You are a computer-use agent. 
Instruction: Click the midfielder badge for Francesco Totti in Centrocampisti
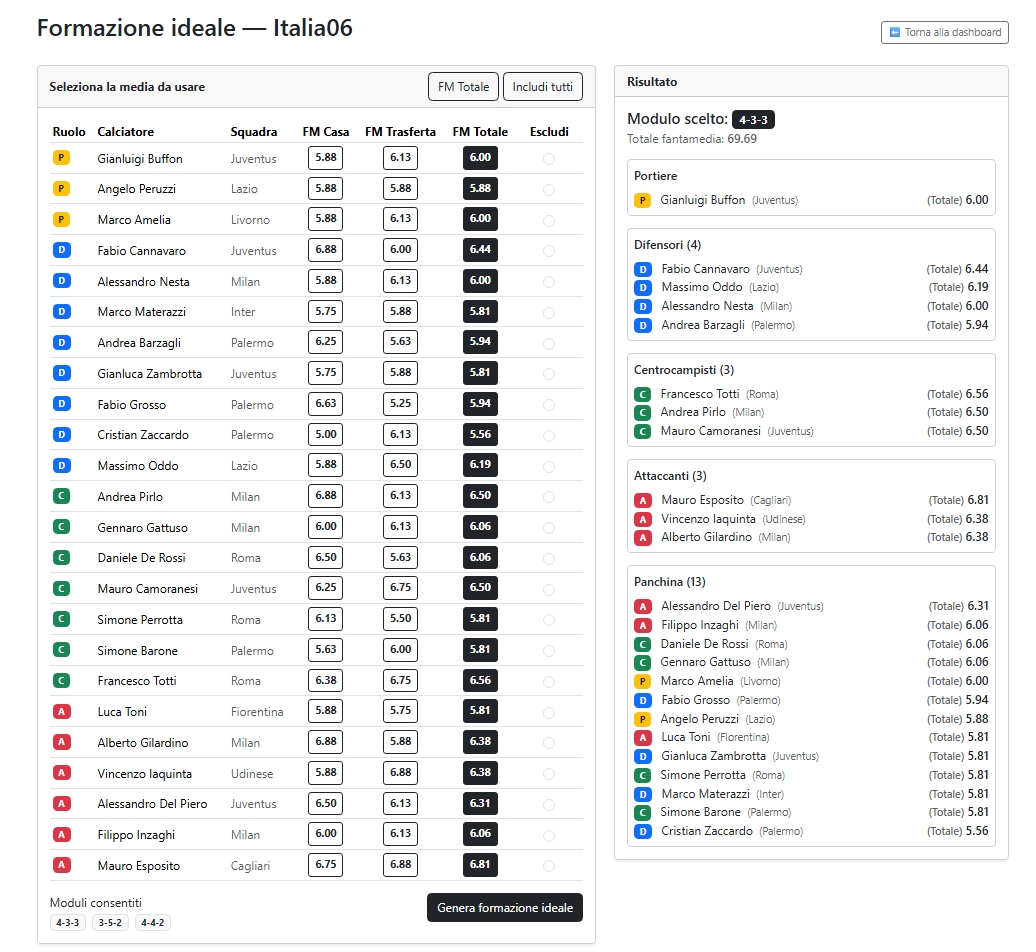click(x=642, y=394)
